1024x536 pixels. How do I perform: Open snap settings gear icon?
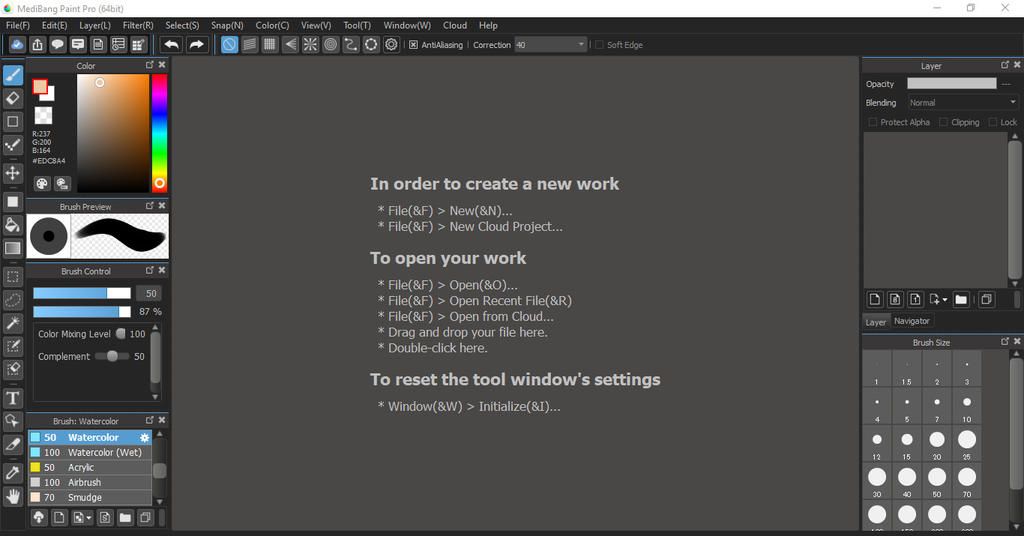click(391, 44)
